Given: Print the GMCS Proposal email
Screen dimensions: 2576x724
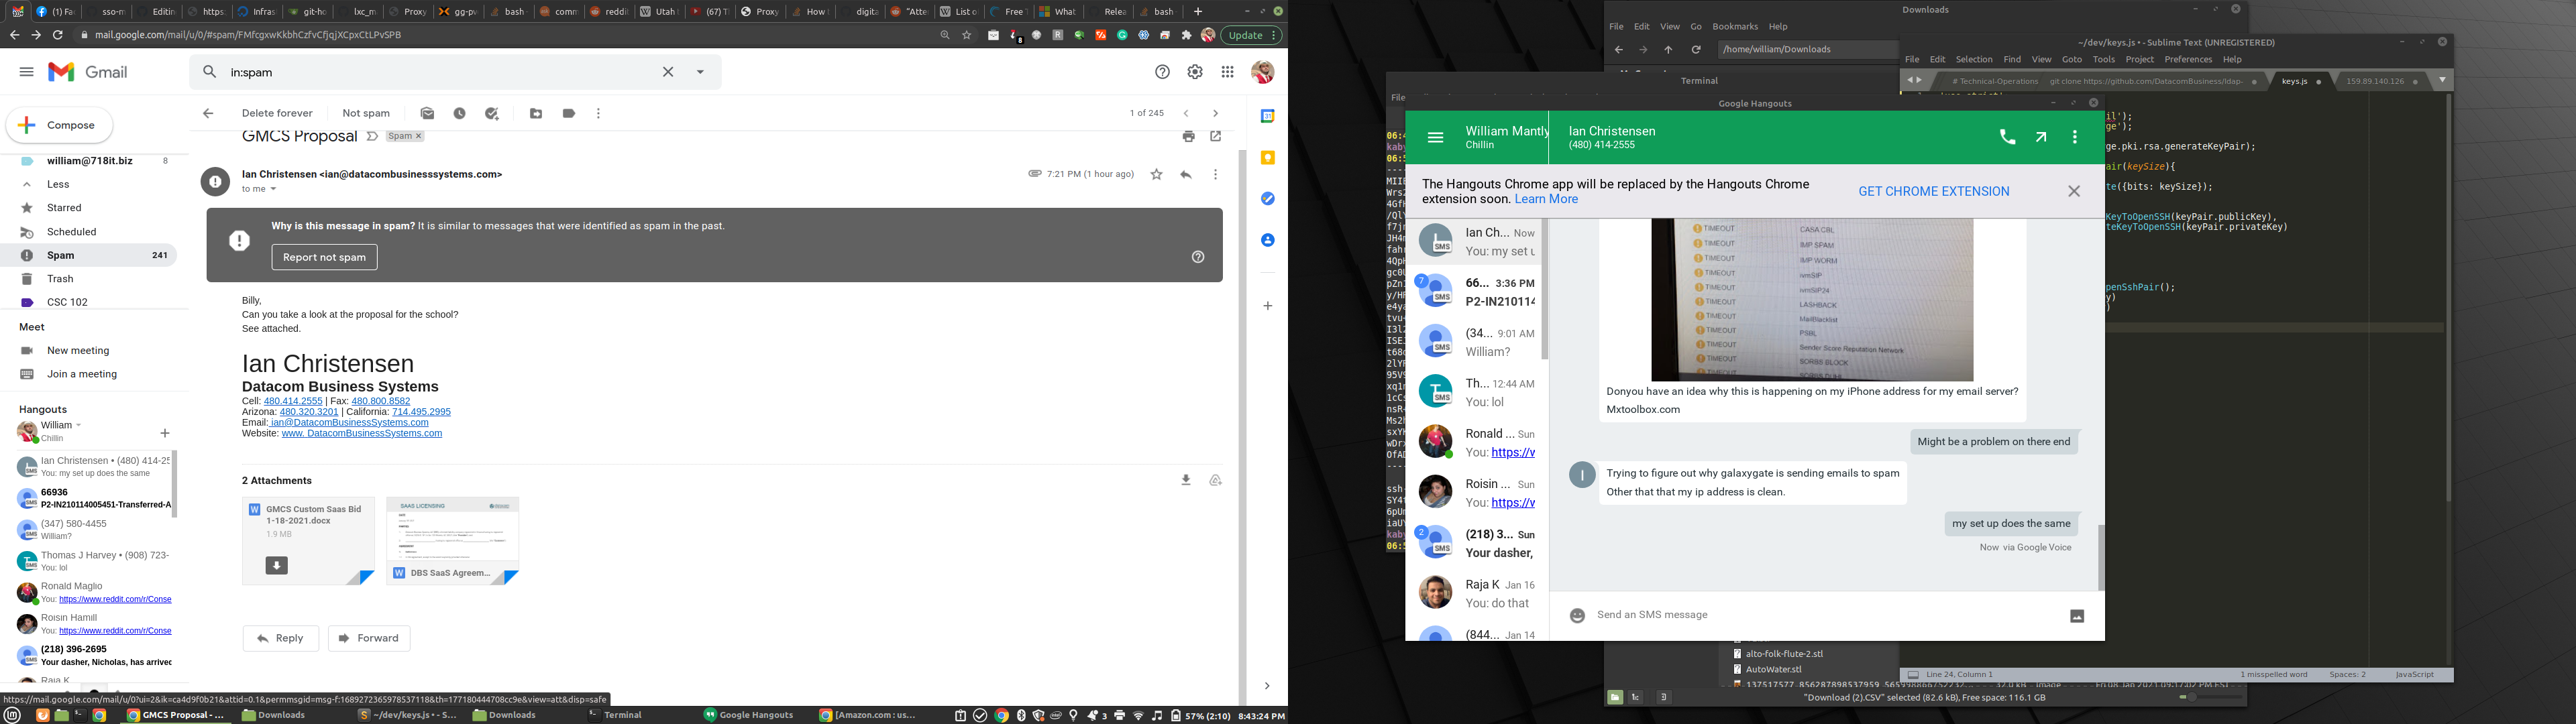Looking at the screenshot, I should pos(1188,137).
